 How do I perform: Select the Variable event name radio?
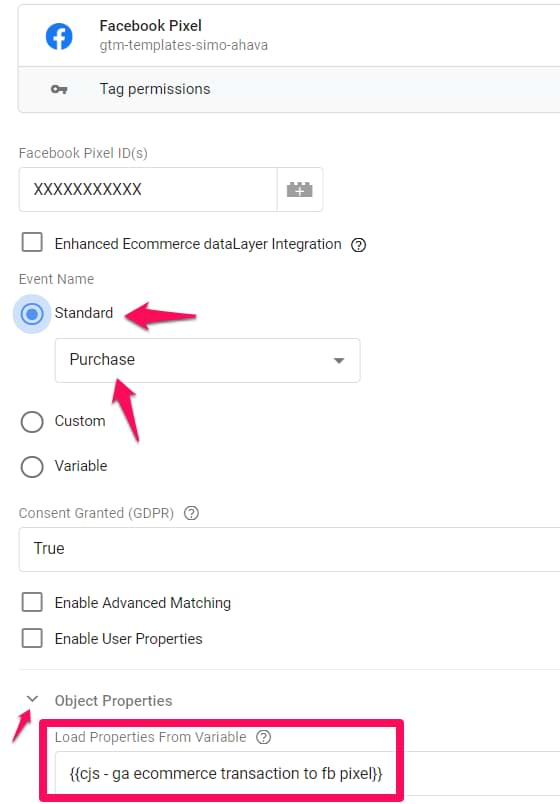pyautogui.click(x=32, y=467)
